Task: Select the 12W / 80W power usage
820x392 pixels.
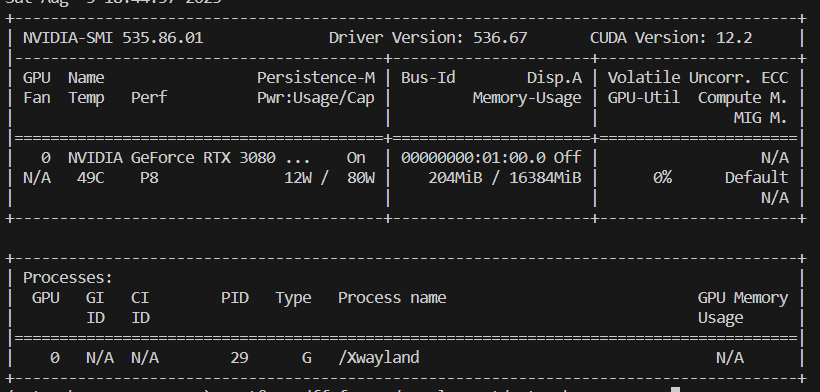Action: [329, 178]
